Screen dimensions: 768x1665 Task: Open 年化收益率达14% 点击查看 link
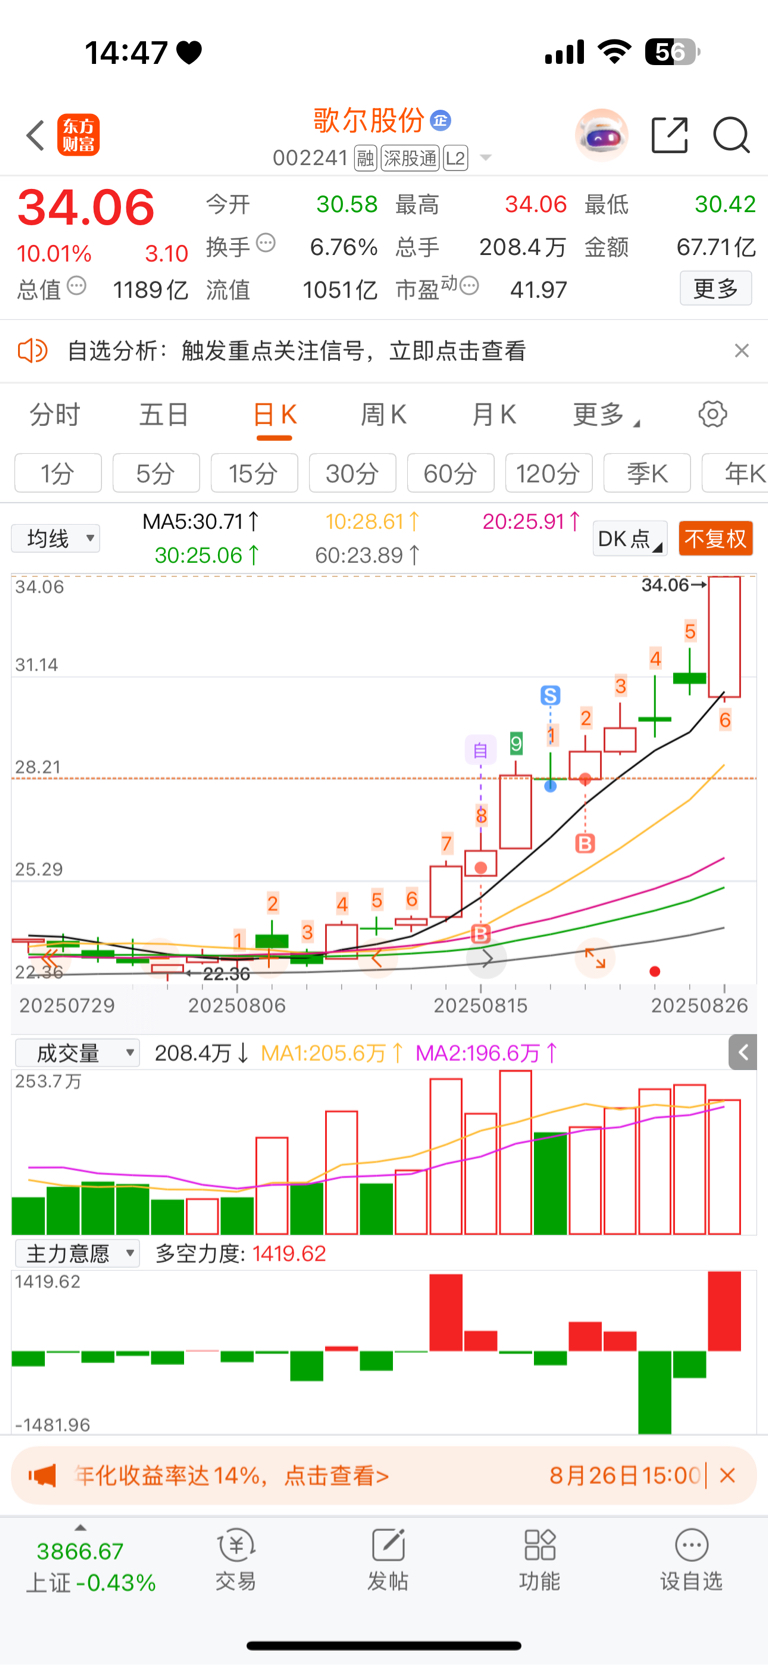[x=232, y=1476]
